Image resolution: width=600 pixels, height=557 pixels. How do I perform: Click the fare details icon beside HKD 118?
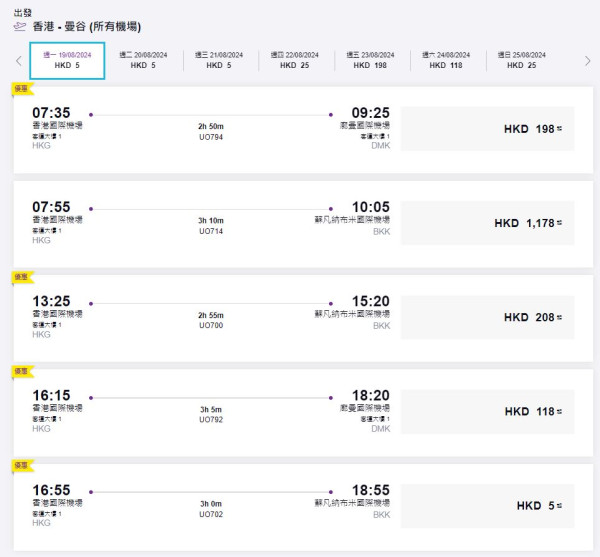click(559, 412)
